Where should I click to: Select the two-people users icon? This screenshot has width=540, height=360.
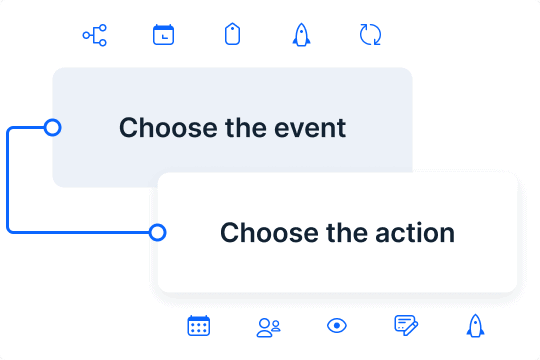click(269, 328)
